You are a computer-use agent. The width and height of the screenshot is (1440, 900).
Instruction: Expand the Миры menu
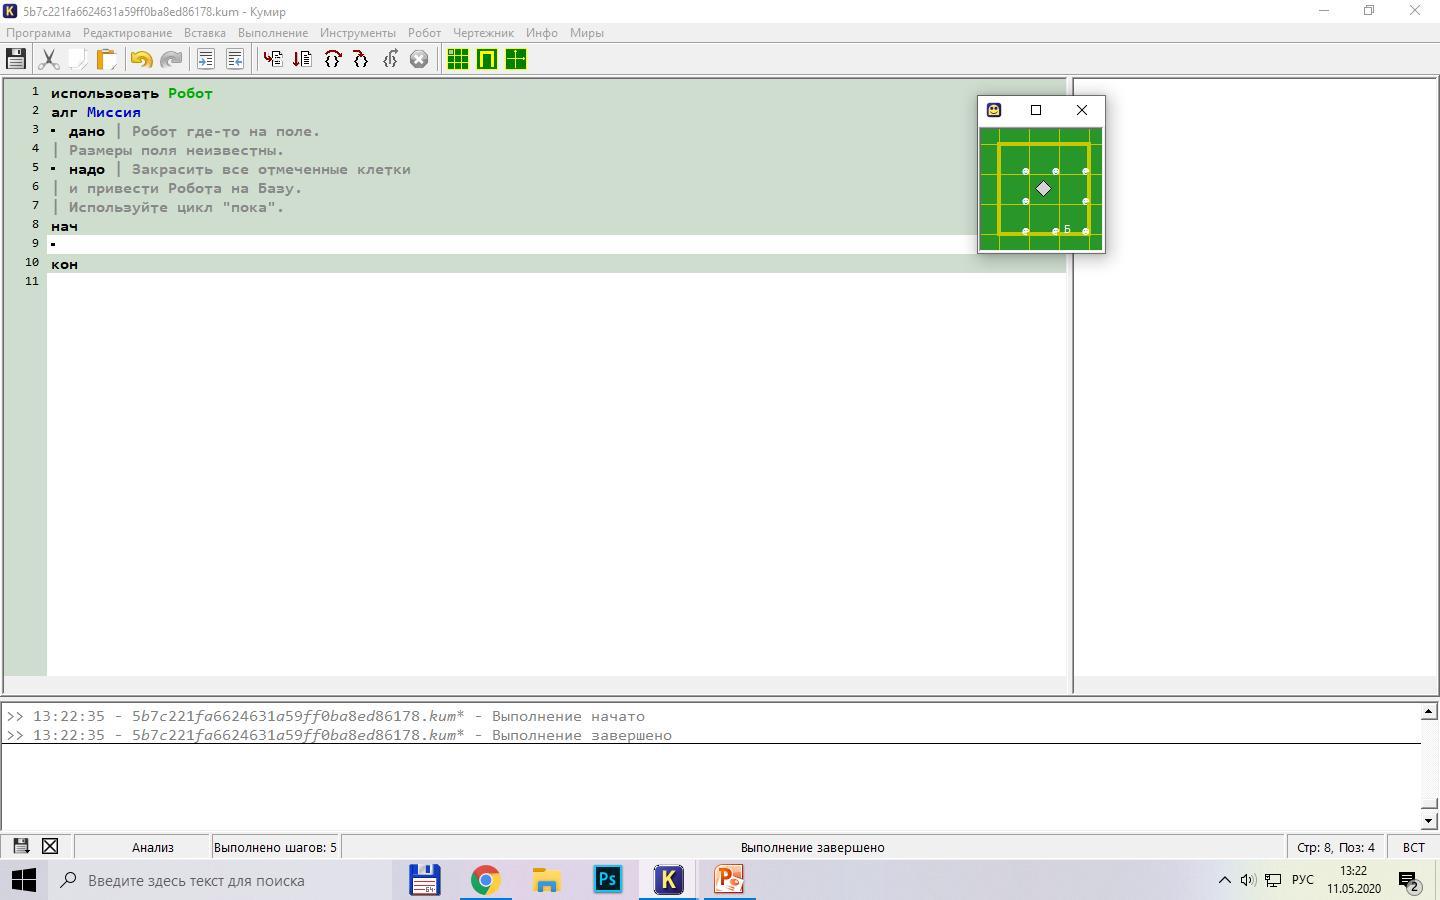point(586,33)
